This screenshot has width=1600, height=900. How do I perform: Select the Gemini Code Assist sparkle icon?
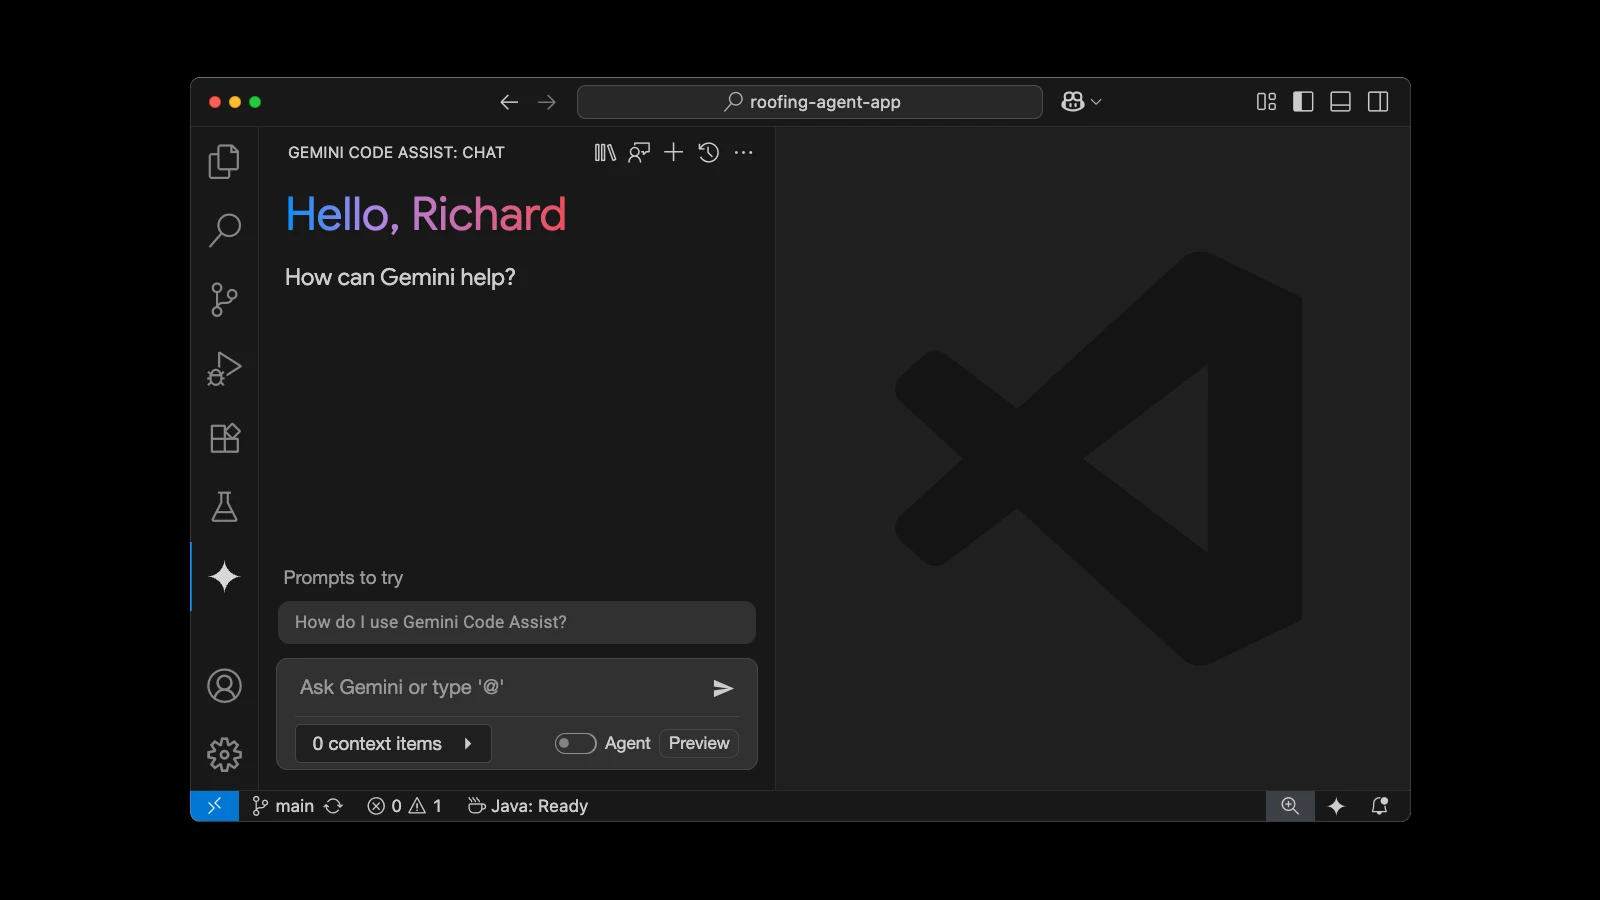224,576
